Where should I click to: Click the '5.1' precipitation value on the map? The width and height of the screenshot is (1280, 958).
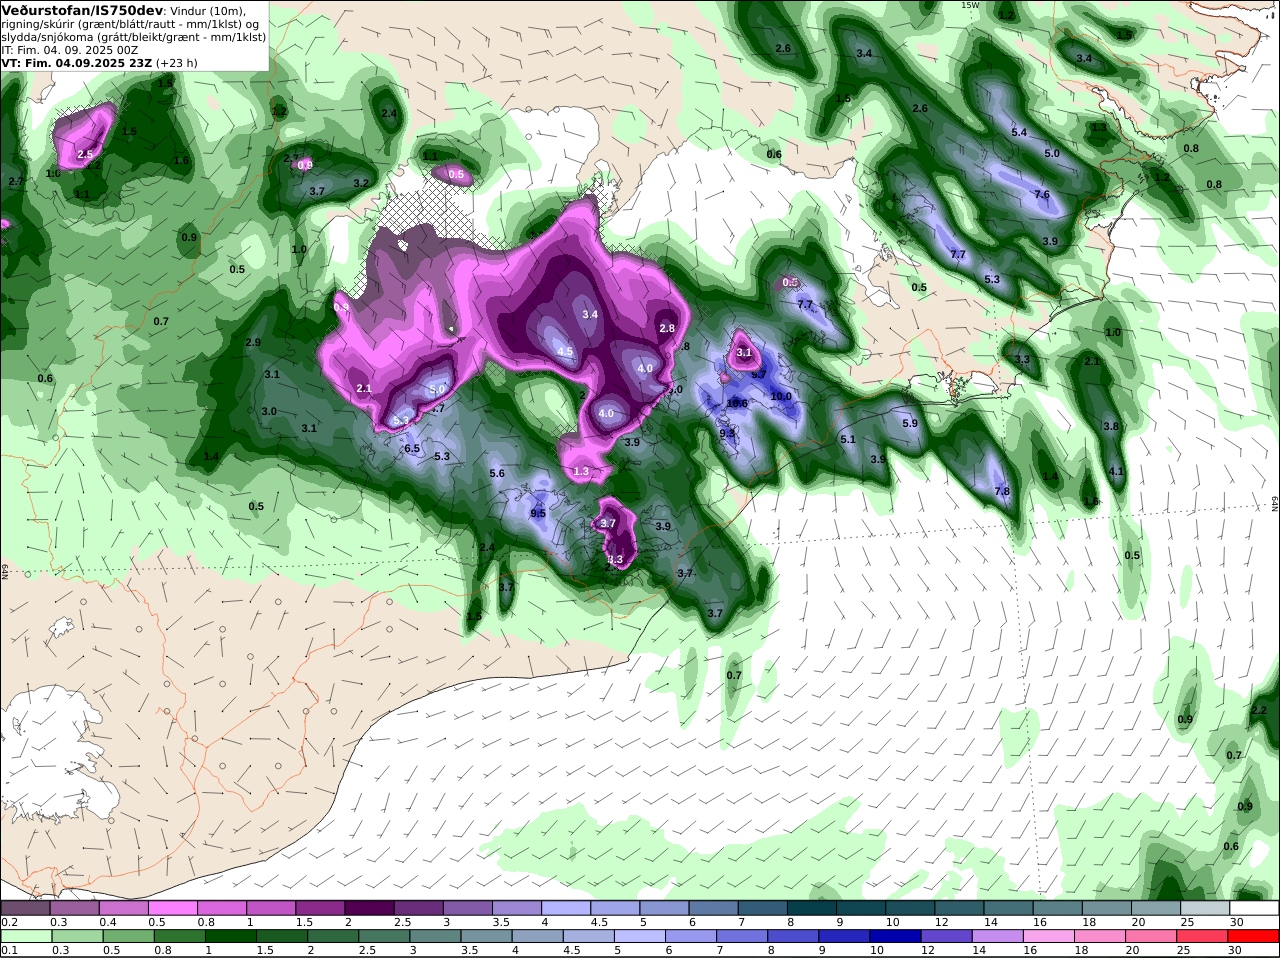pyautogui.click(x=848, y=439)
